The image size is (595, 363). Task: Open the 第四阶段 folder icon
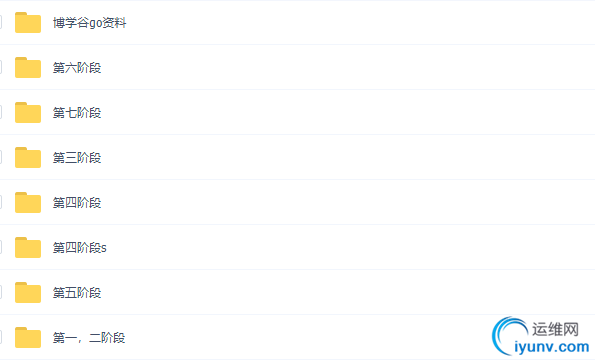[28, 203]
